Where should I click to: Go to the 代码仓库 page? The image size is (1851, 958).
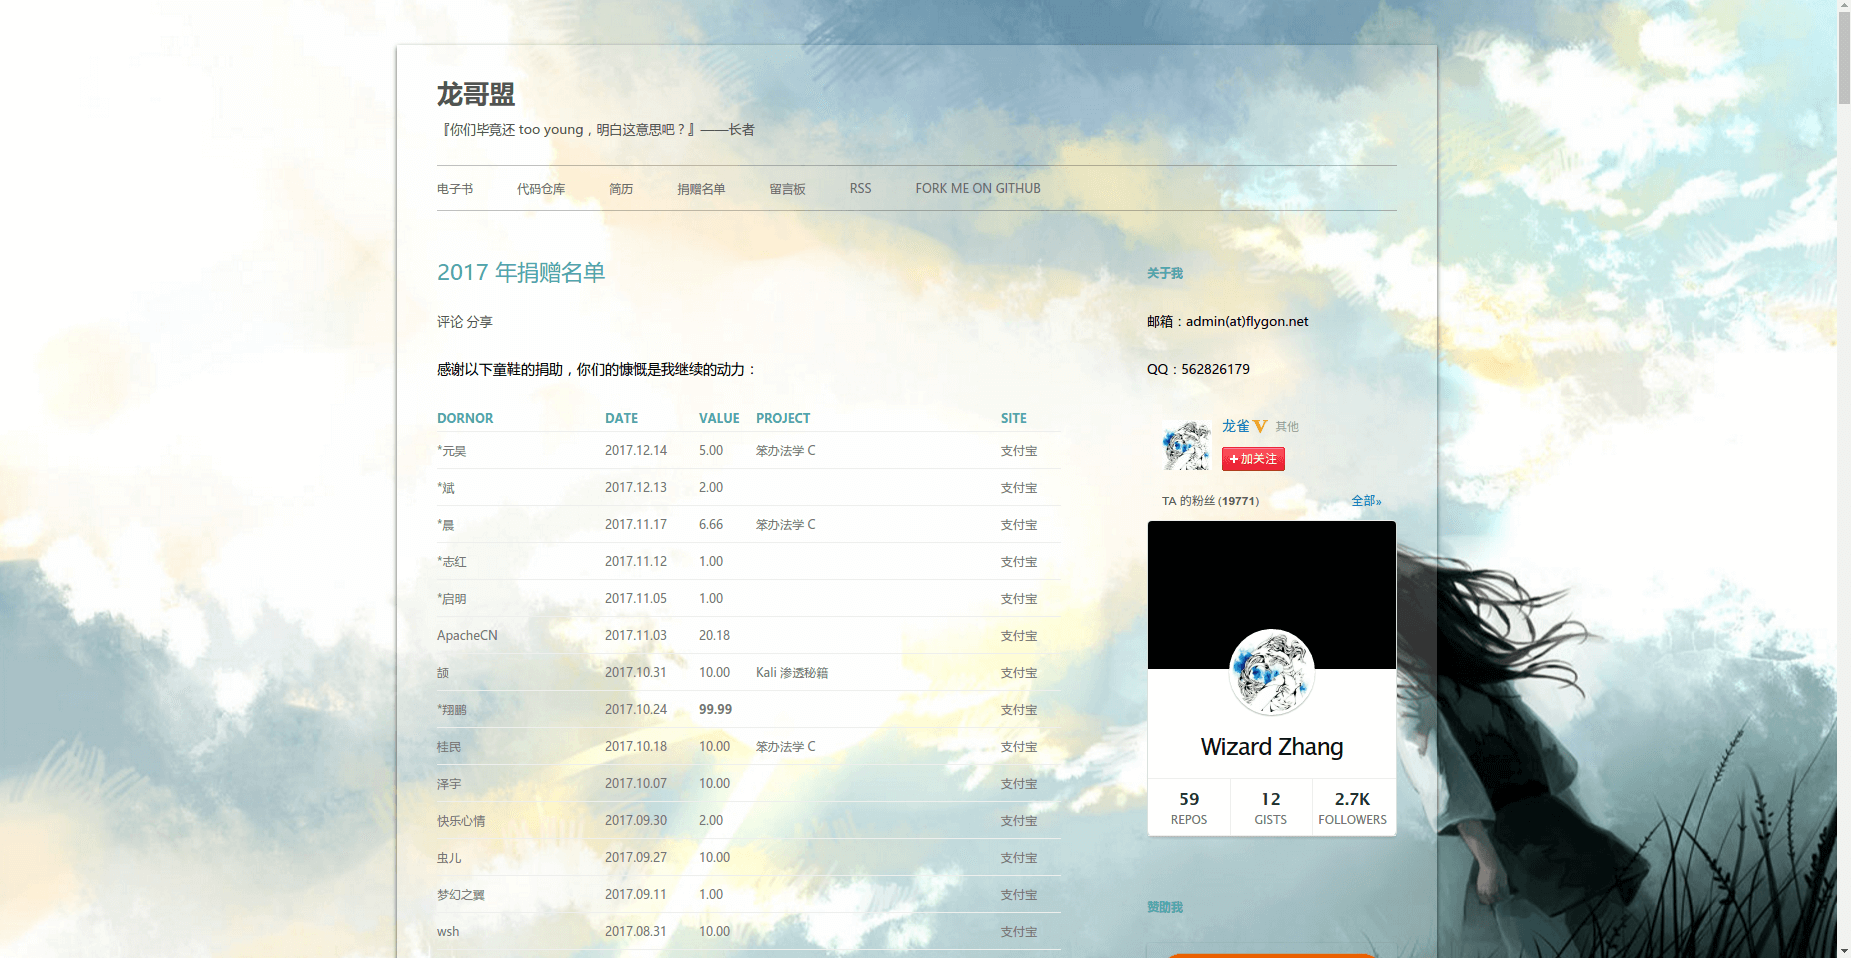click(541, 188)
